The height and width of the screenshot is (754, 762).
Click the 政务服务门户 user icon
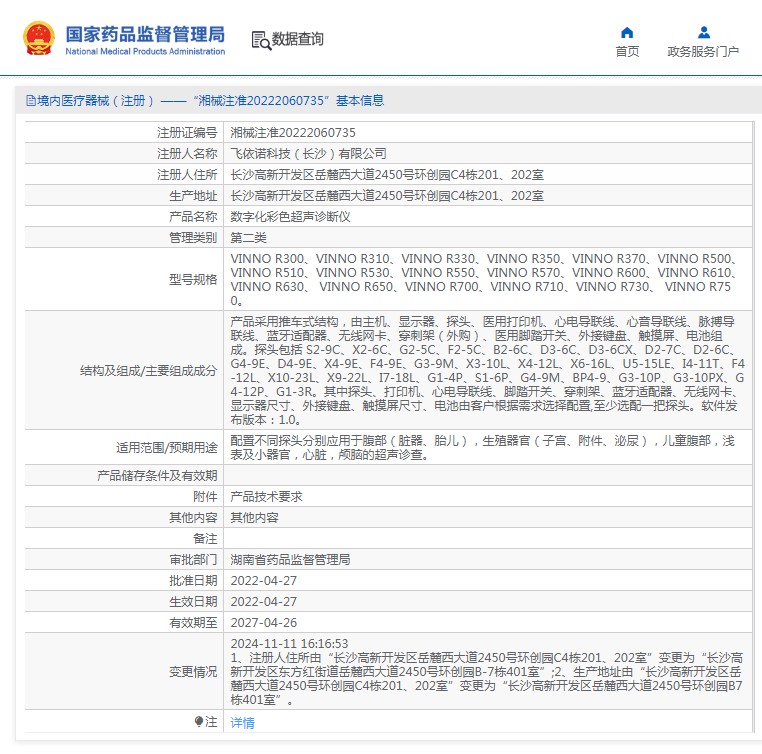703,33
